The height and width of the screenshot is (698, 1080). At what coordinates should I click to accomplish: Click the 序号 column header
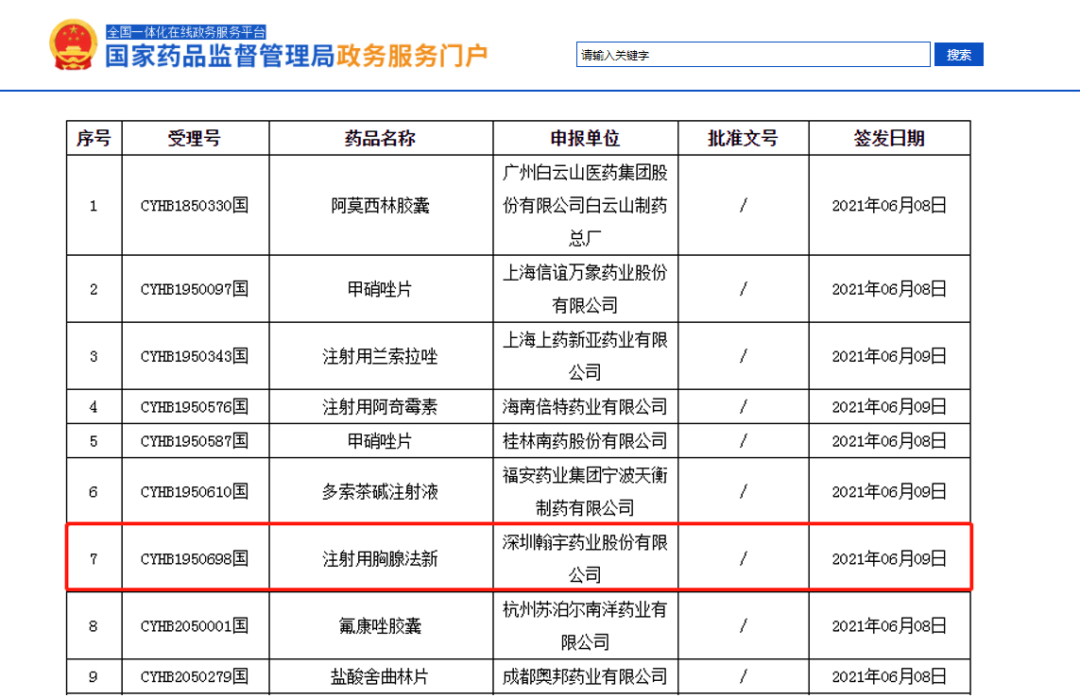(94, 139)
